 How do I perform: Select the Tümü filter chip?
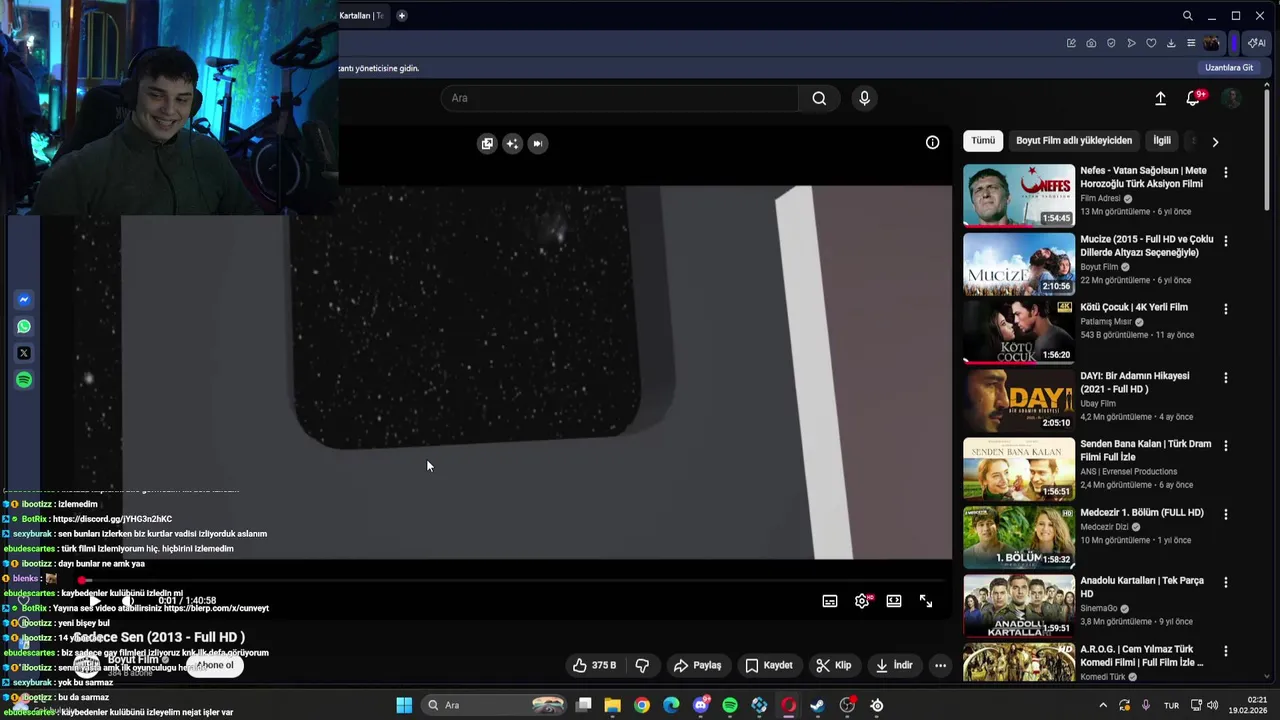coord(983,141)
